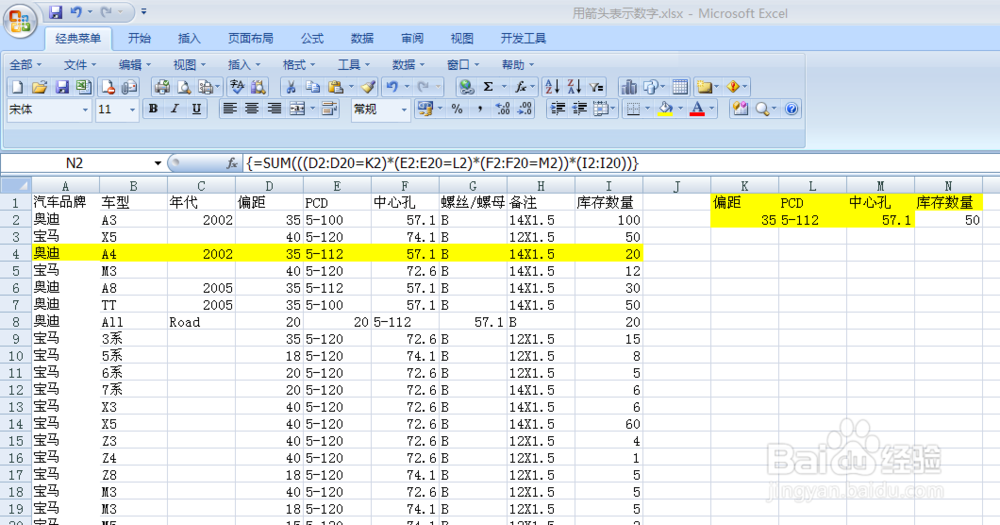Apply the filter funnel icon

[596, 87]
